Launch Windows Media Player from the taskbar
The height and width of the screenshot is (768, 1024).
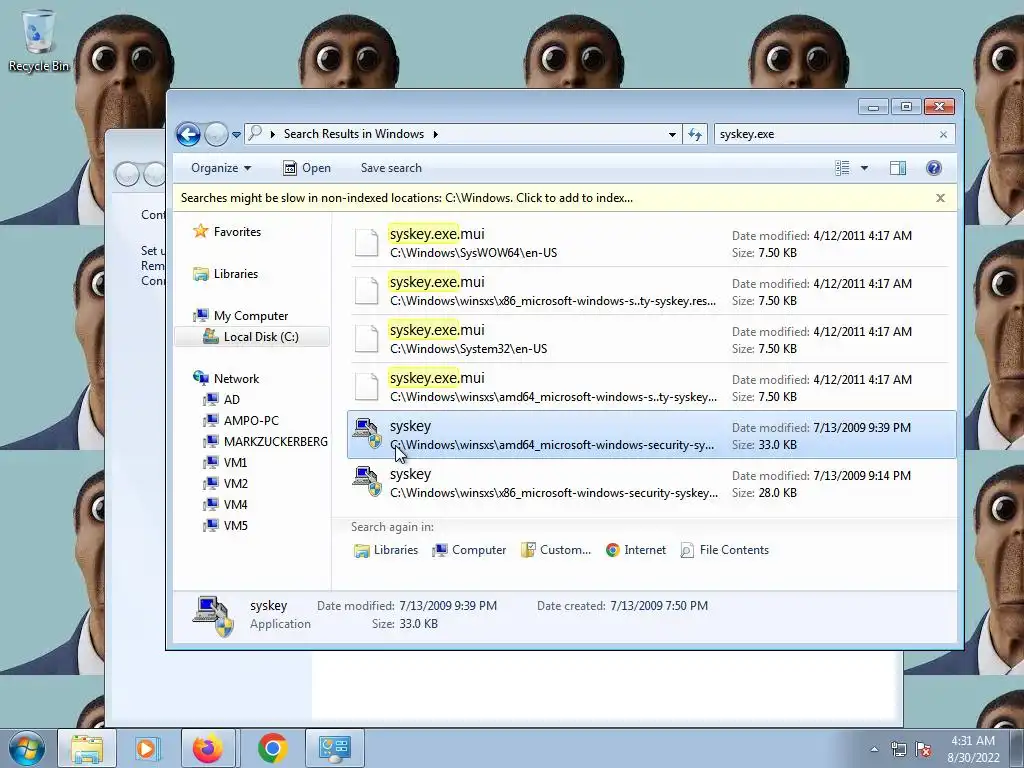point(148,748)
